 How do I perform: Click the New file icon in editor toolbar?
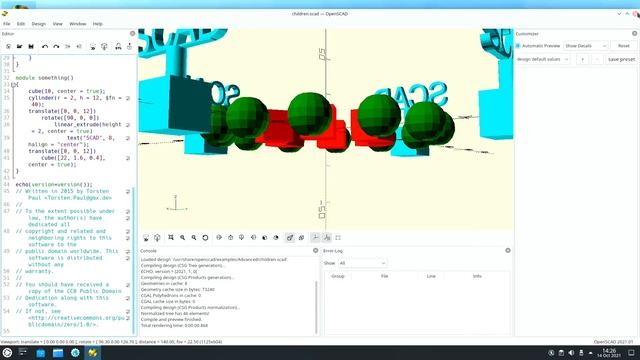point(8,47)
